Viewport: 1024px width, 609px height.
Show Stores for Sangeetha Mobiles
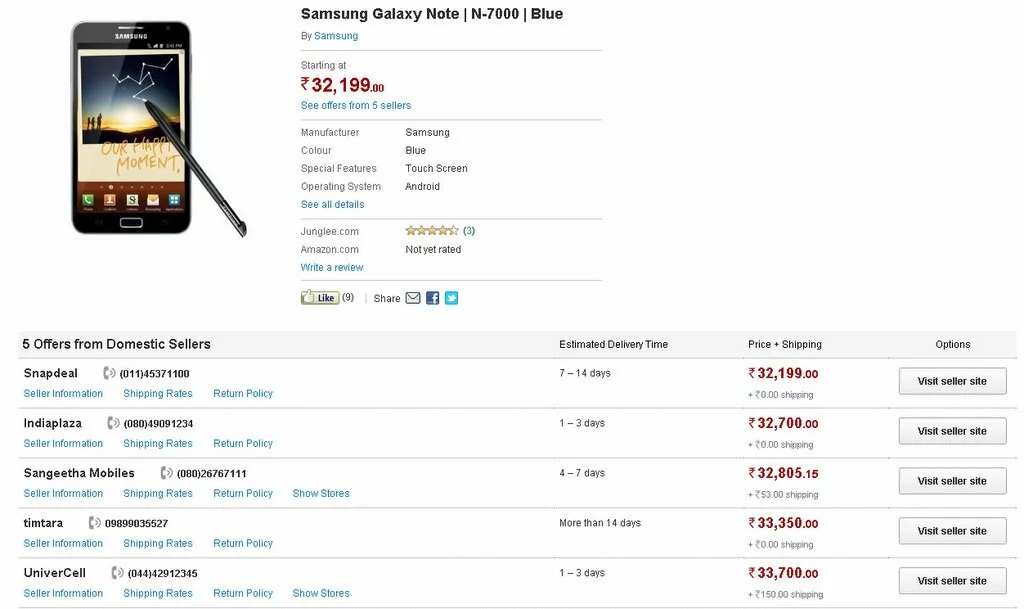click(x=321, y=493)
